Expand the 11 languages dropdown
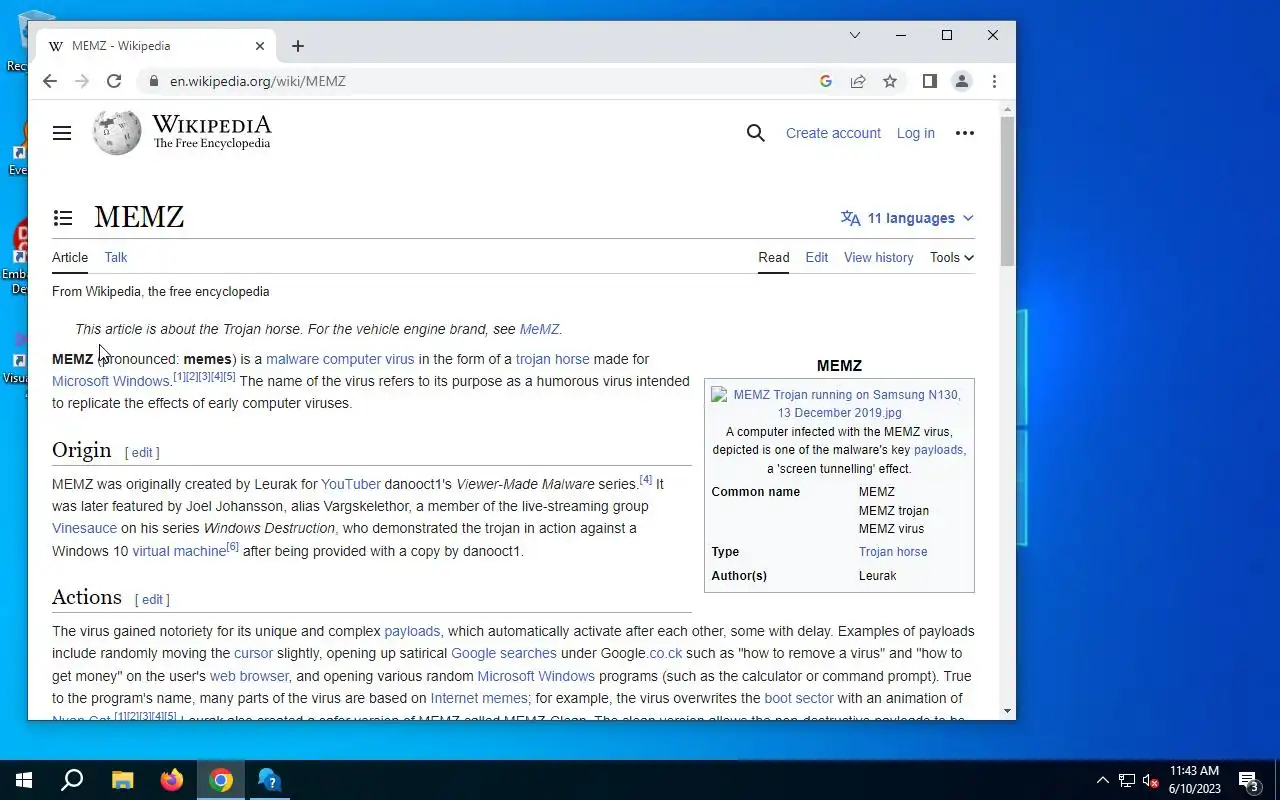Screen dimensions: 1280x800 pyautogui.click(x=907, y=218)
